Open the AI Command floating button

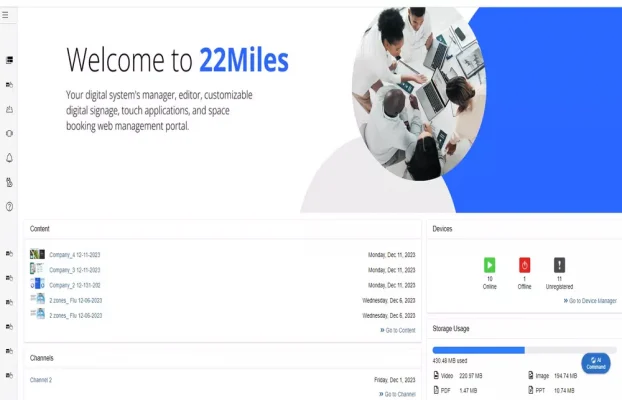[596, 363]
